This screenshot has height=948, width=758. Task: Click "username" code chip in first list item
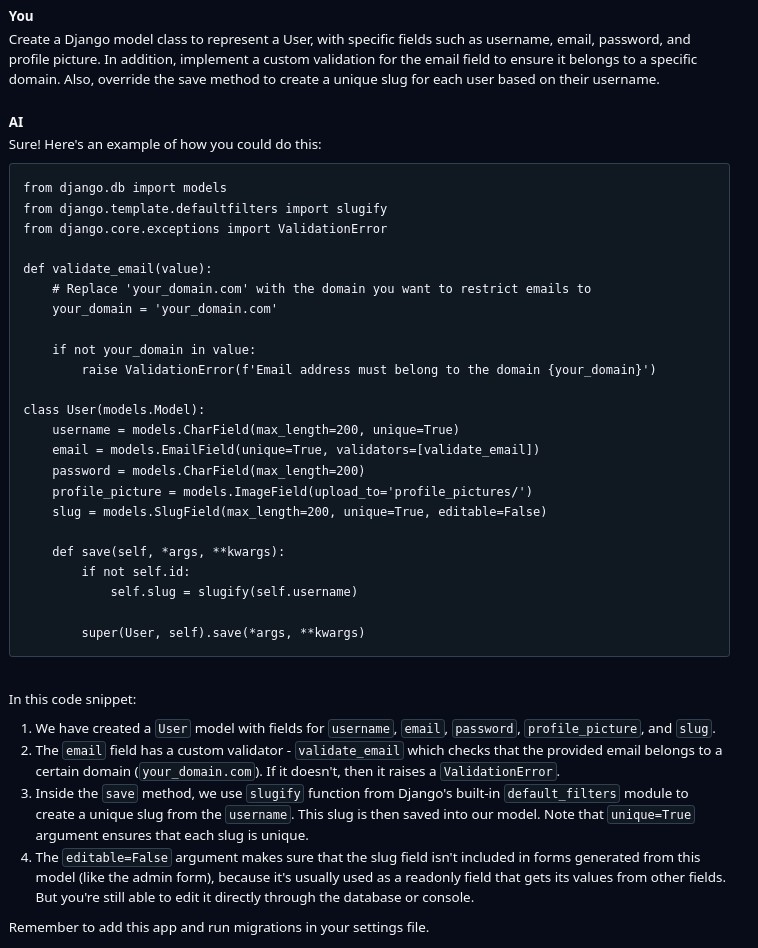pos(361,729)
